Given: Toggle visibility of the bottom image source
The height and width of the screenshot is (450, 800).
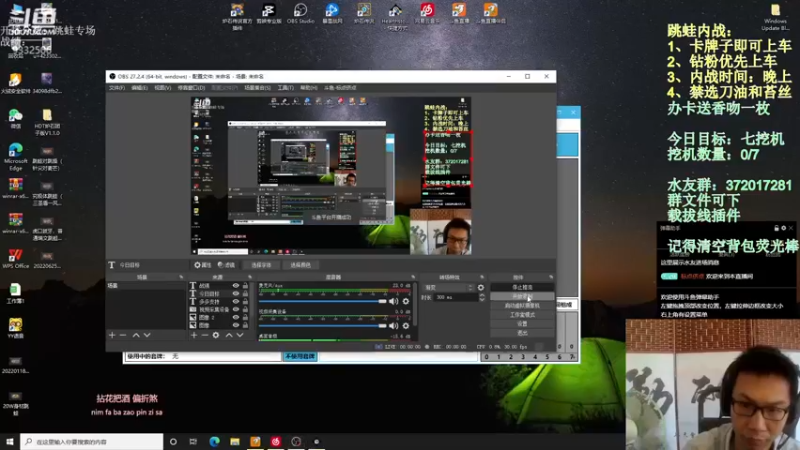Looking at the screenshot, I should (x=236, y=324).
